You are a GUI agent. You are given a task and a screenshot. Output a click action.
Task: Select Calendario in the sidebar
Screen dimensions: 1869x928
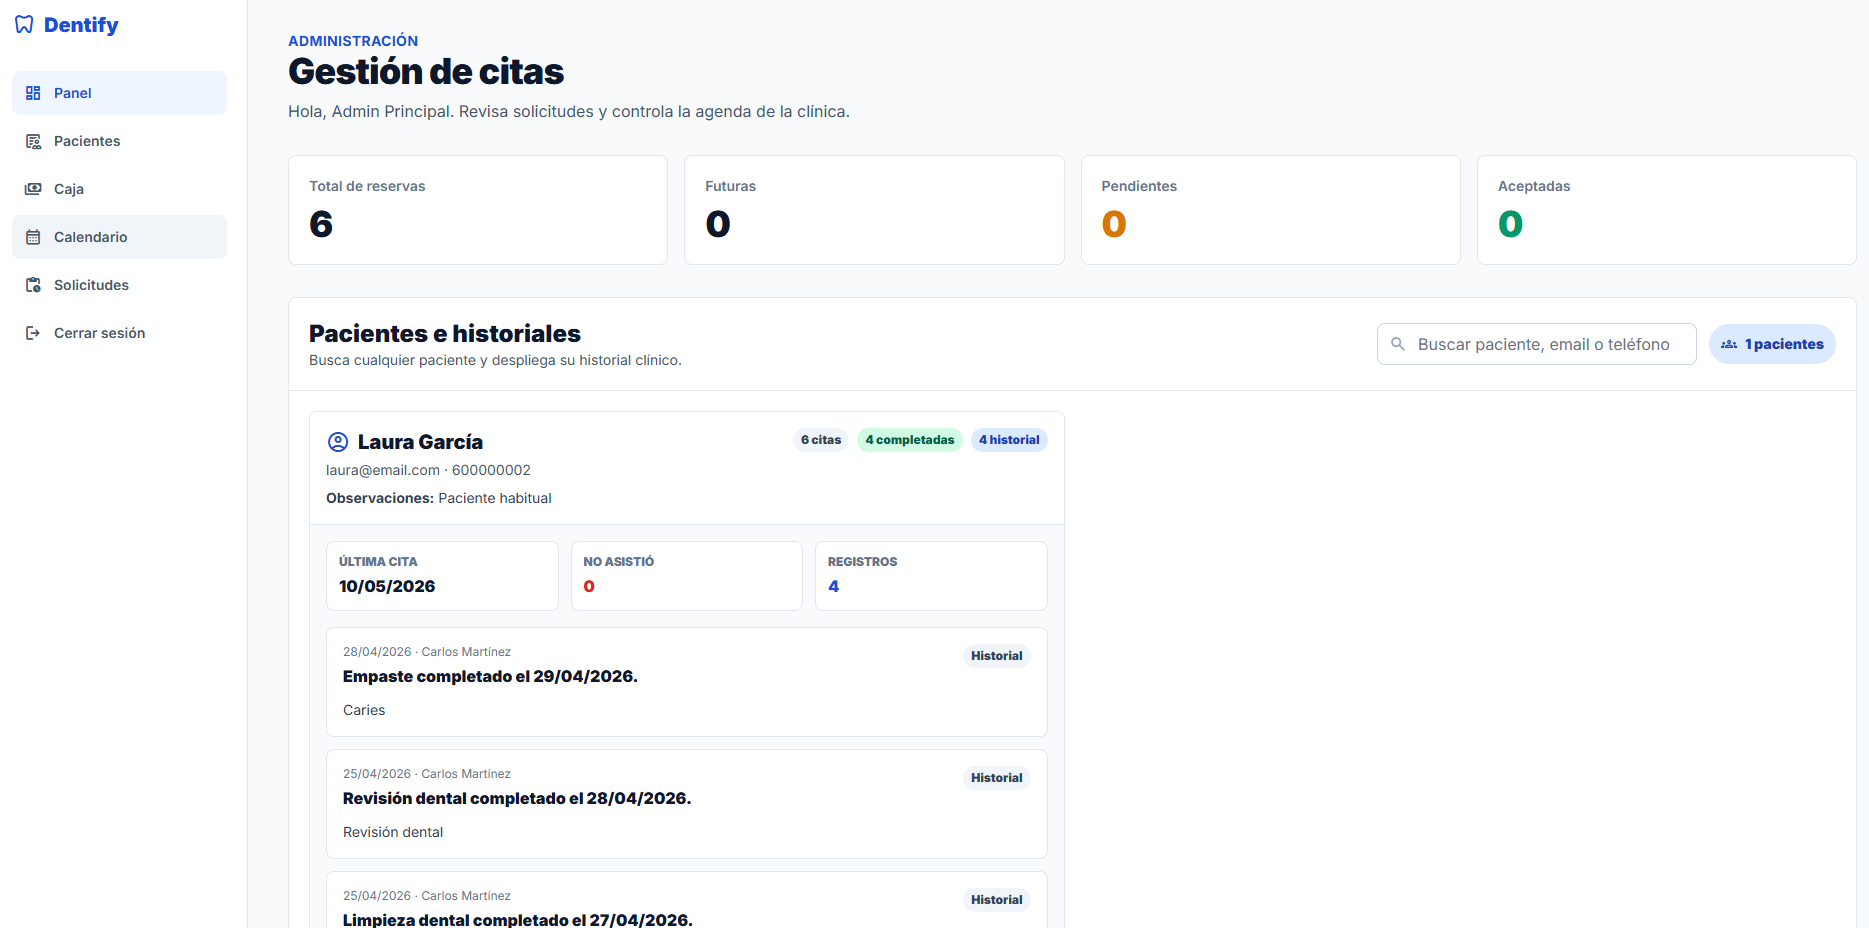(x=119, y=237)
